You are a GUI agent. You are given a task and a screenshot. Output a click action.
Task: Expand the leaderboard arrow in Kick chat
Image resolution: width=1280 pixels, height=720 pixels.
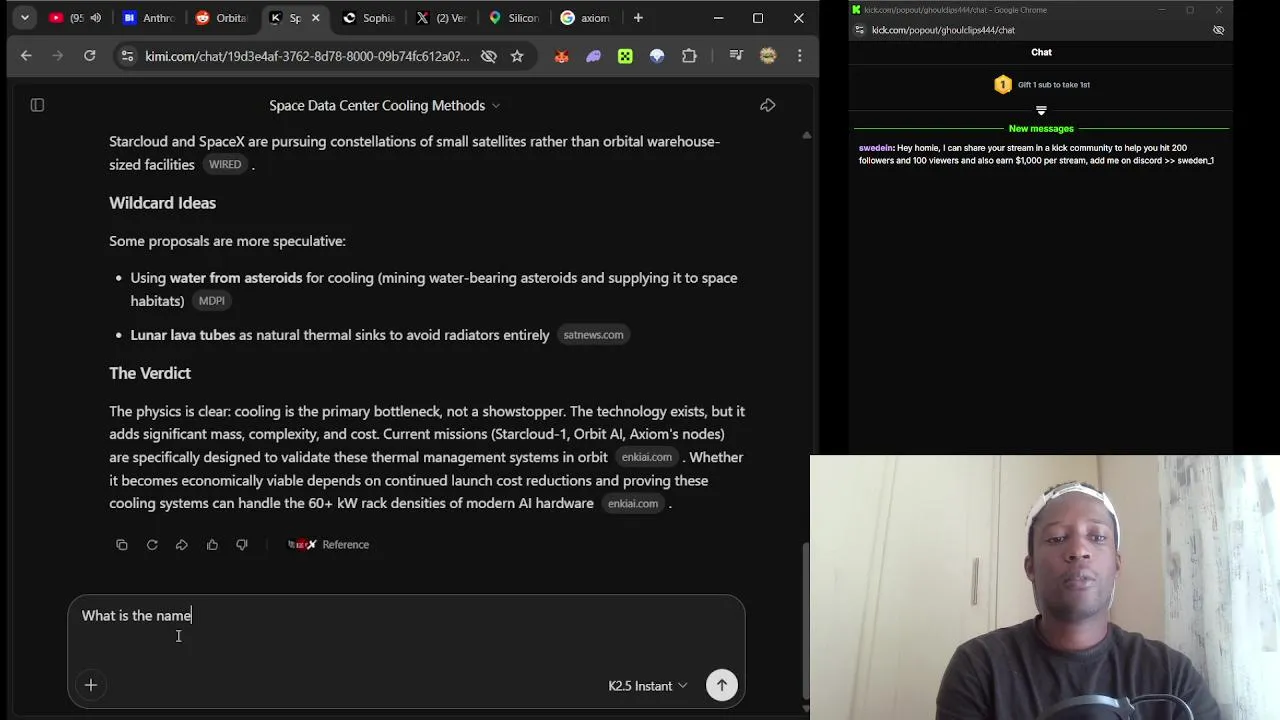click(x=1041, y=110)
